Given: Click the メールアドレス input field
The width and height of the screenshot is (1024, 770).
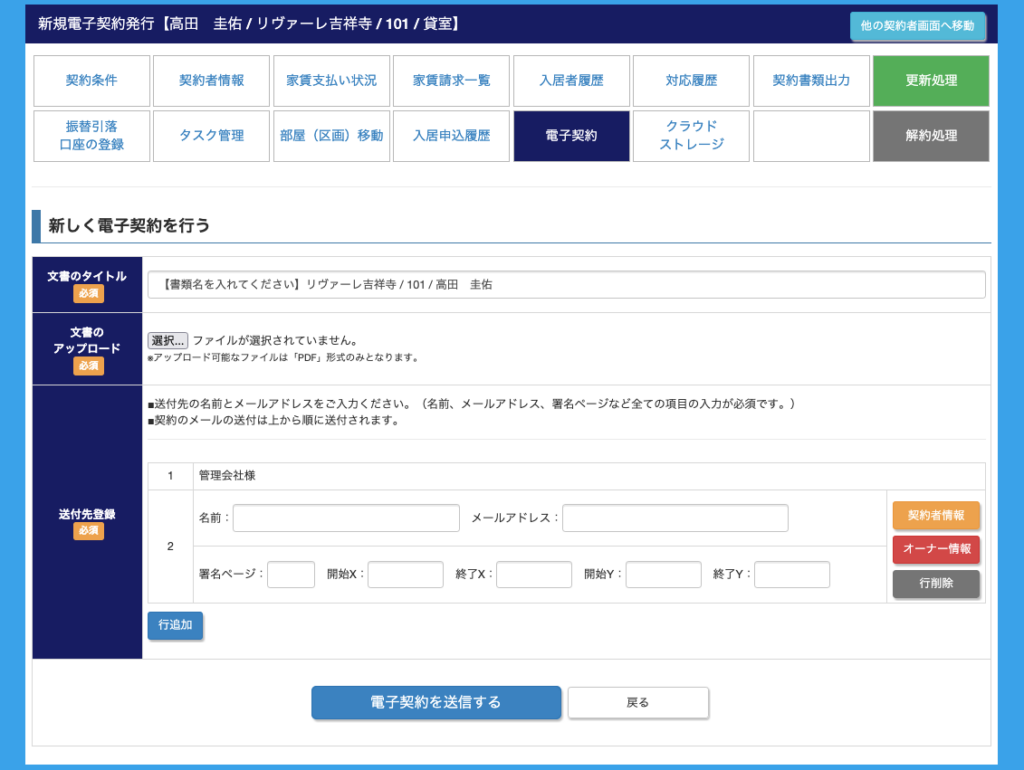Looking at the screenshot, I should (x=675, y=518).
